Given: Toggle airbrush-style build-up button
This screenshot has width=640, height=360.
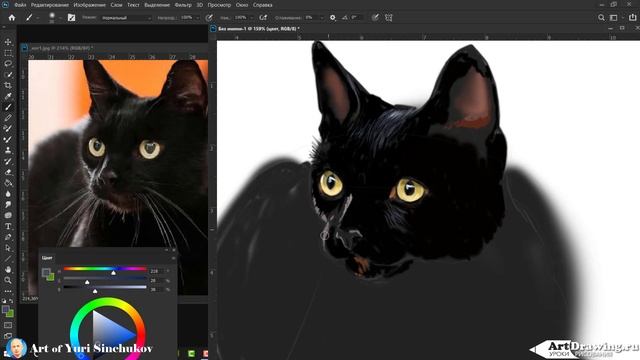Looking at the screenshot, I should point(263,18).
